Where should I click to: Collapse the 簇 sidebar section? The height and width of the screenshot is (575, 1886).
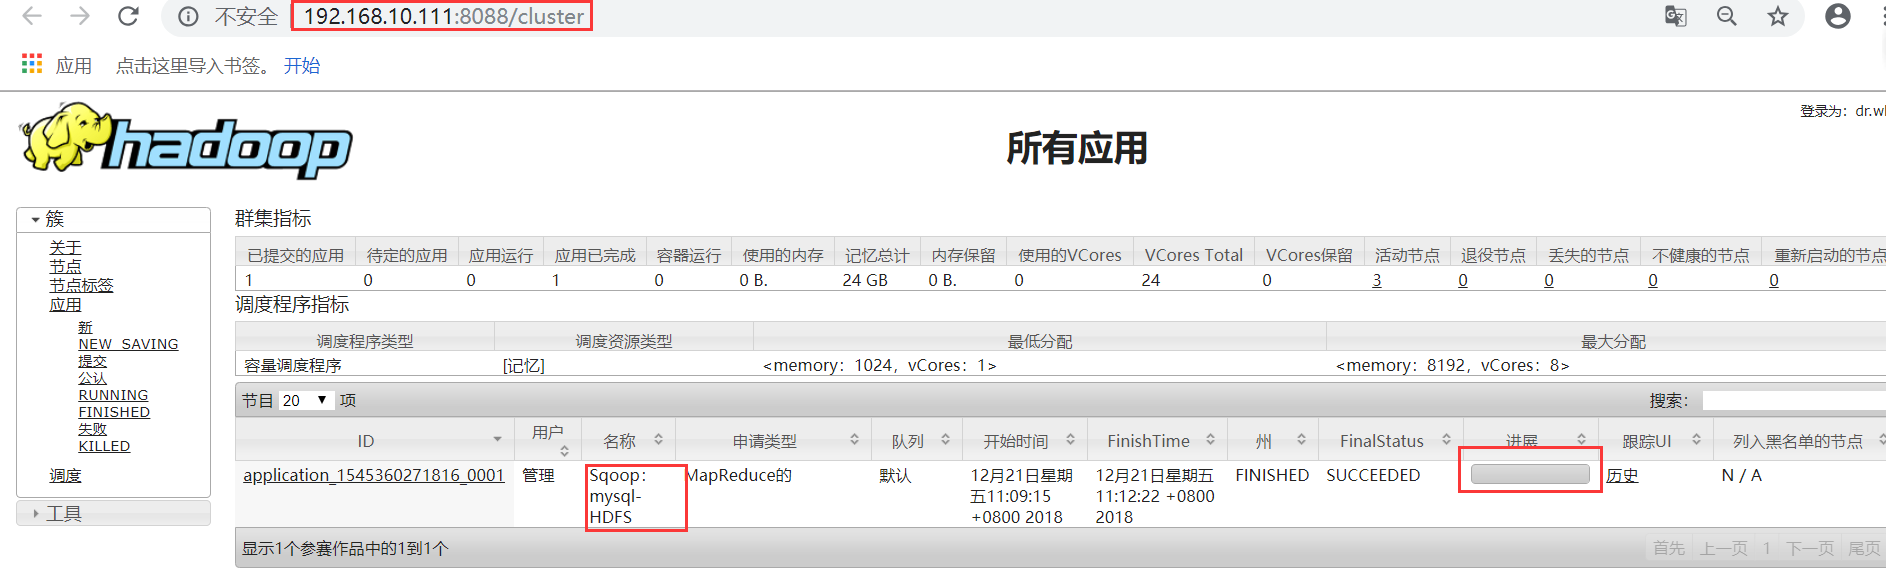tap(113, 219)
